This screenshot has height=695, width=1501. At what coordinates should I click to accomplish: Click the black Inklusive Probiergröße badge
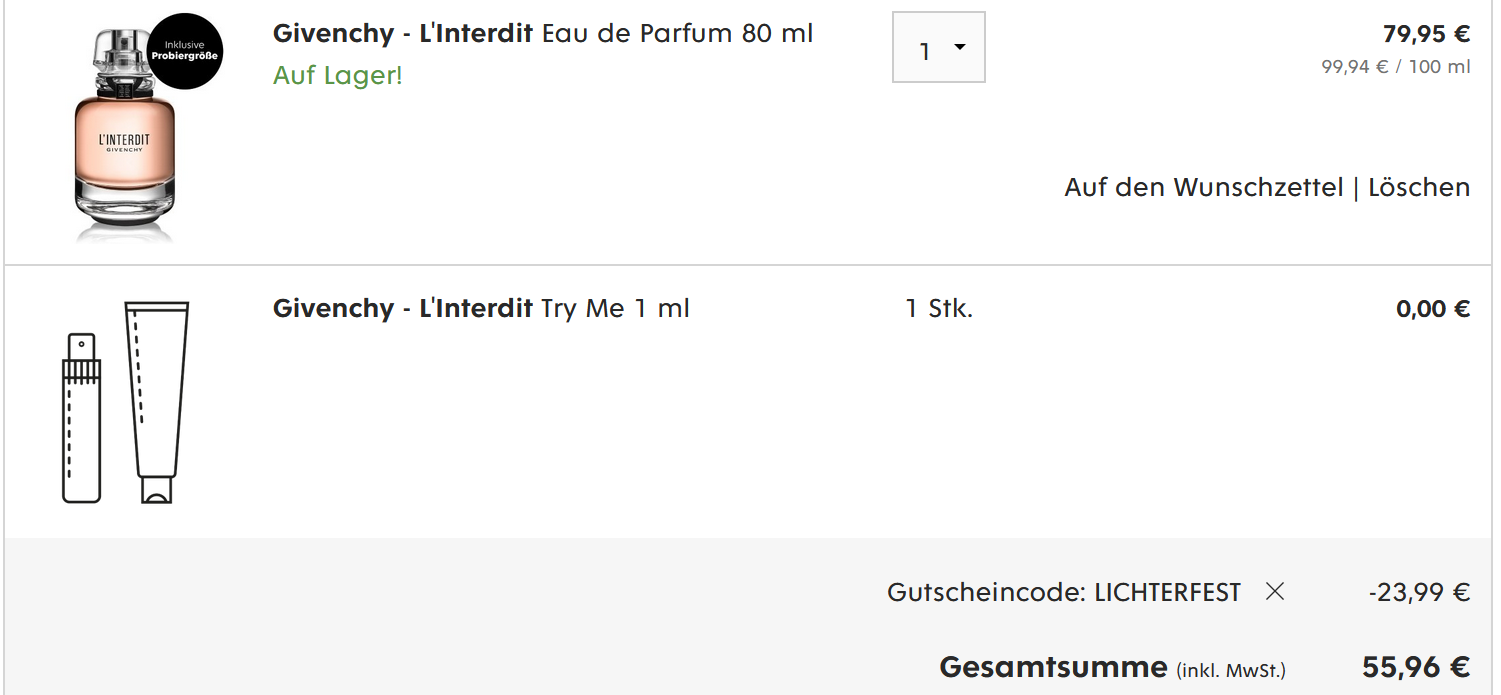click(x=184, y=51)
